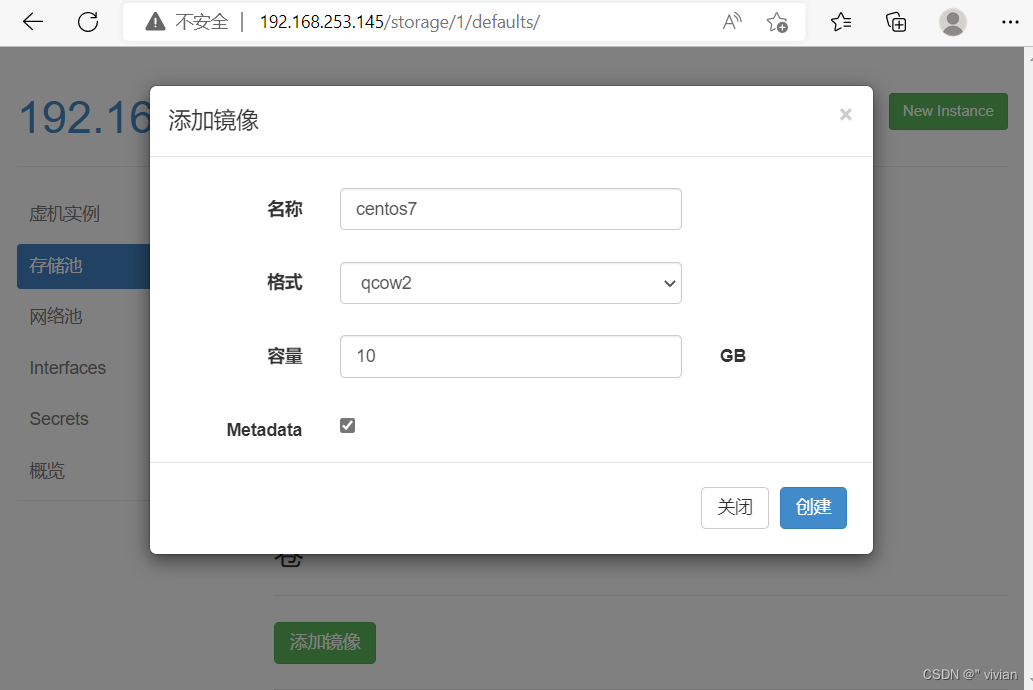Click the 不安全 site security warning
The height and width of the screenshot is (690, 1033).
pos(199,21)
